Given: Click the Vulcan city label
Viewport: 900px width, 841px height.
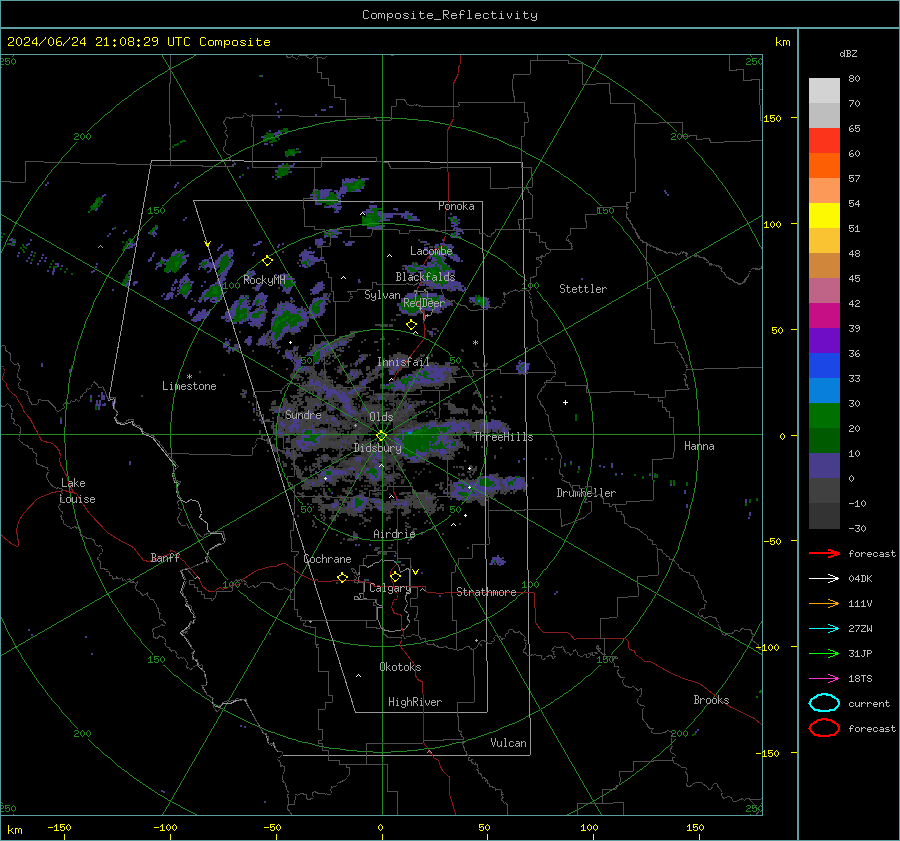Looking at the screenshot, I should pos(508,743).
